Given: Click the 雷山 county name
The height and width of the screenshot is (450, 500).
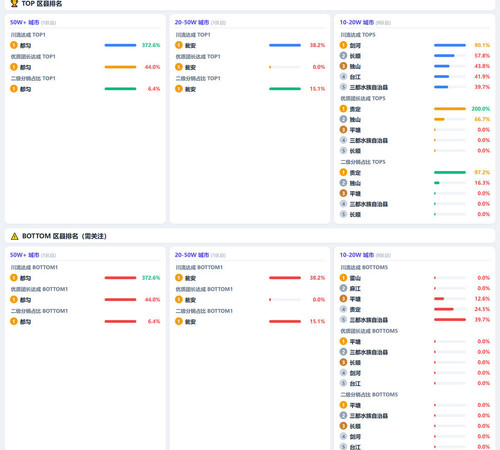Looking at the screenshot, I should tap(355, 278).
